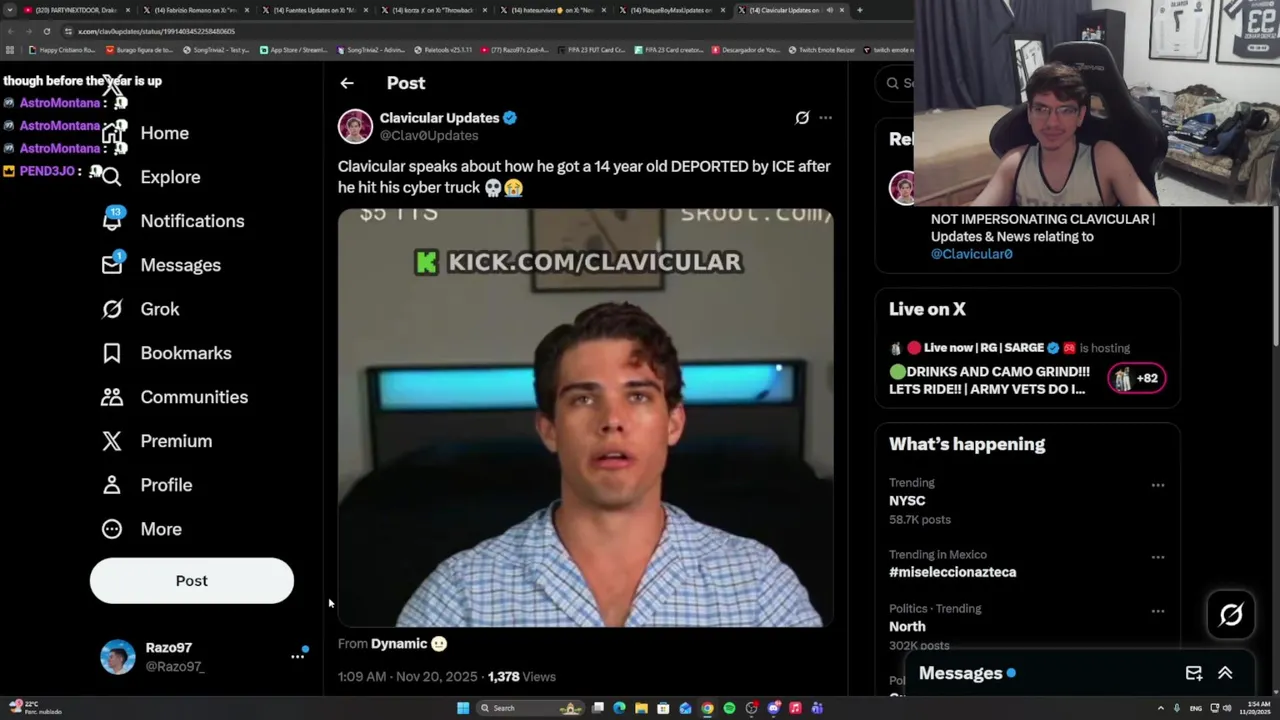Viewport: 1280px width, 720px height.
Task: Switch to the PlaqueBoyMaxUpdates tab
Action: click(x=671, y=10)
